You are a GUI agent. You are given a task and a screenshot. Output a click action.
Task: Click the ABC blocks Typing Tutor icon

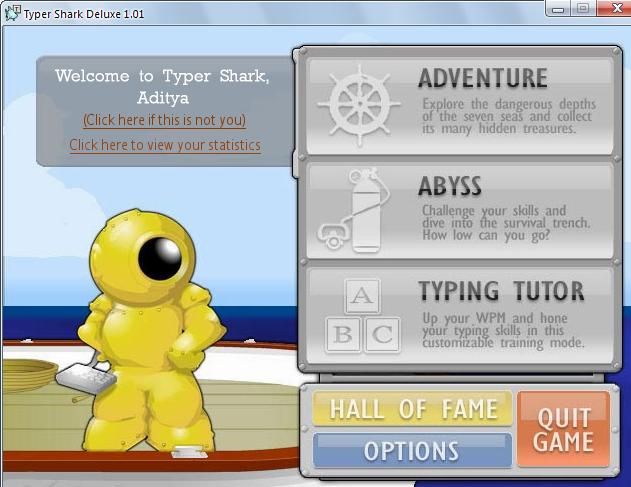(x=363, y=316)
